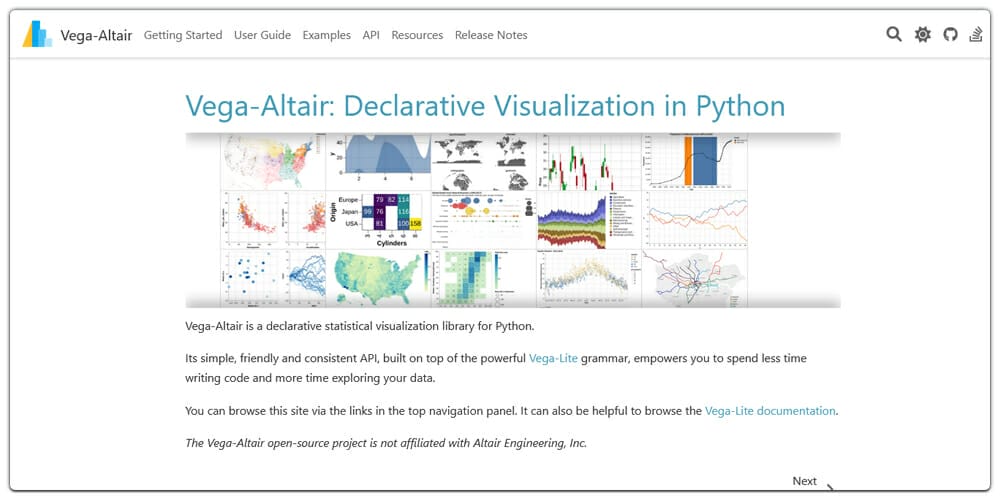The width and height of the screenshot is (1000, 500).
Task: Select the candlestick chart thumbnail
Action: [587, 161]
